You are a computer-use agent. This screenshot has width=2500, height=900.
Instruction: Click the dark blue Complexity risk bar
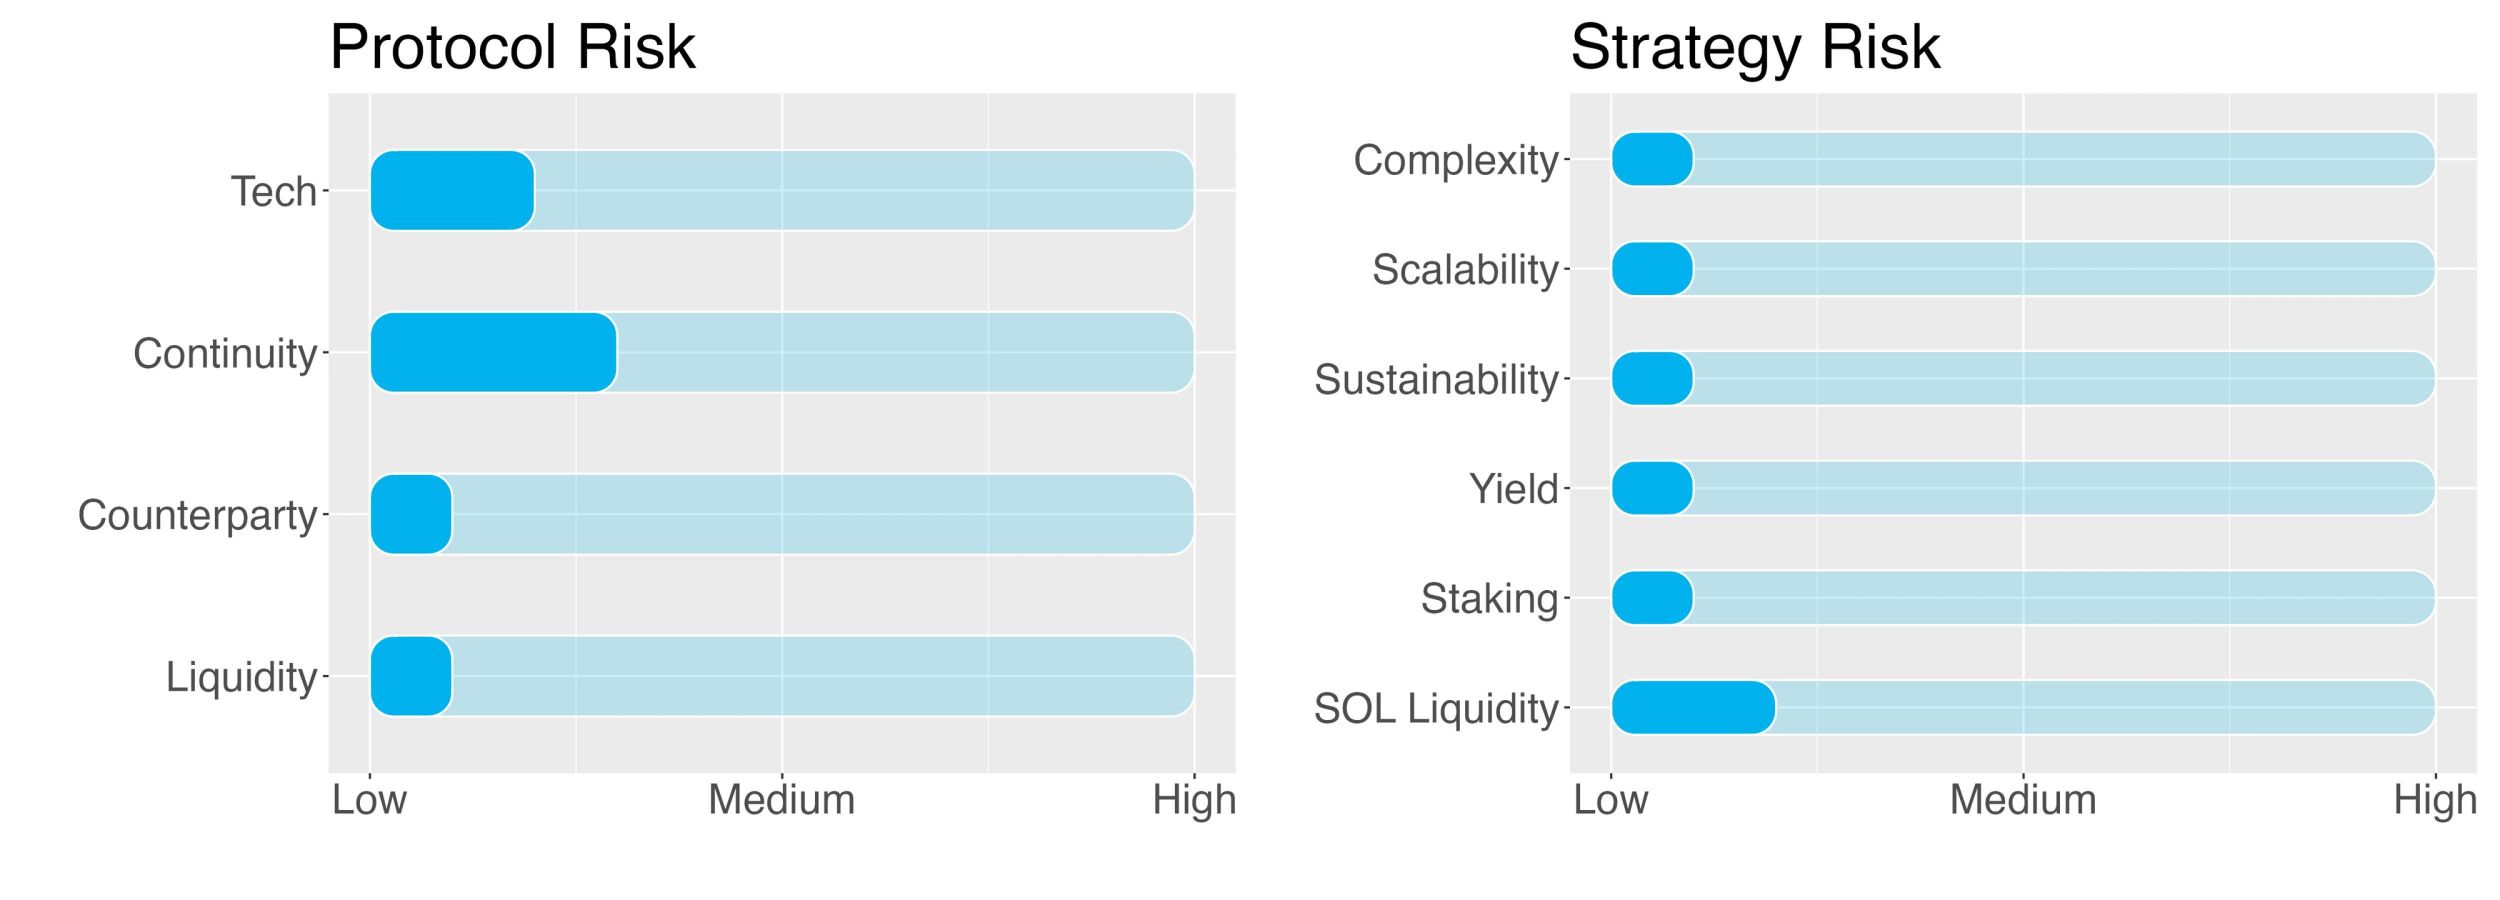(x=1652, y=159)
